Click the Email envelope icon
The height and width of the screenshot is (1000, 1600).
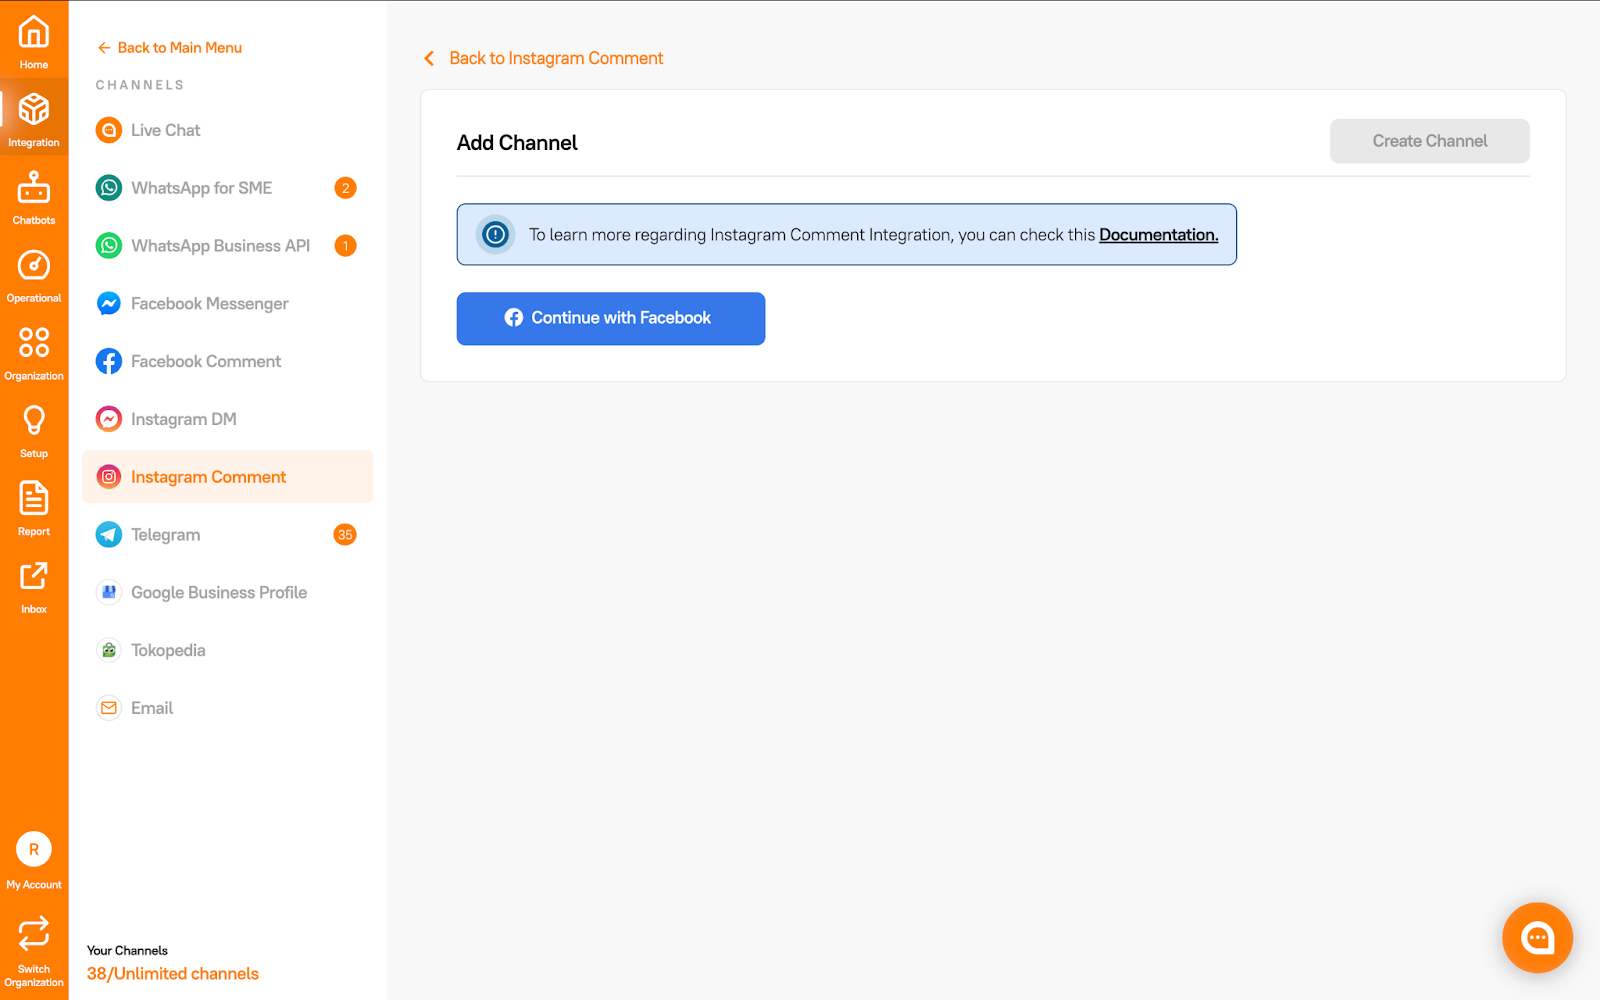(109, 708)
